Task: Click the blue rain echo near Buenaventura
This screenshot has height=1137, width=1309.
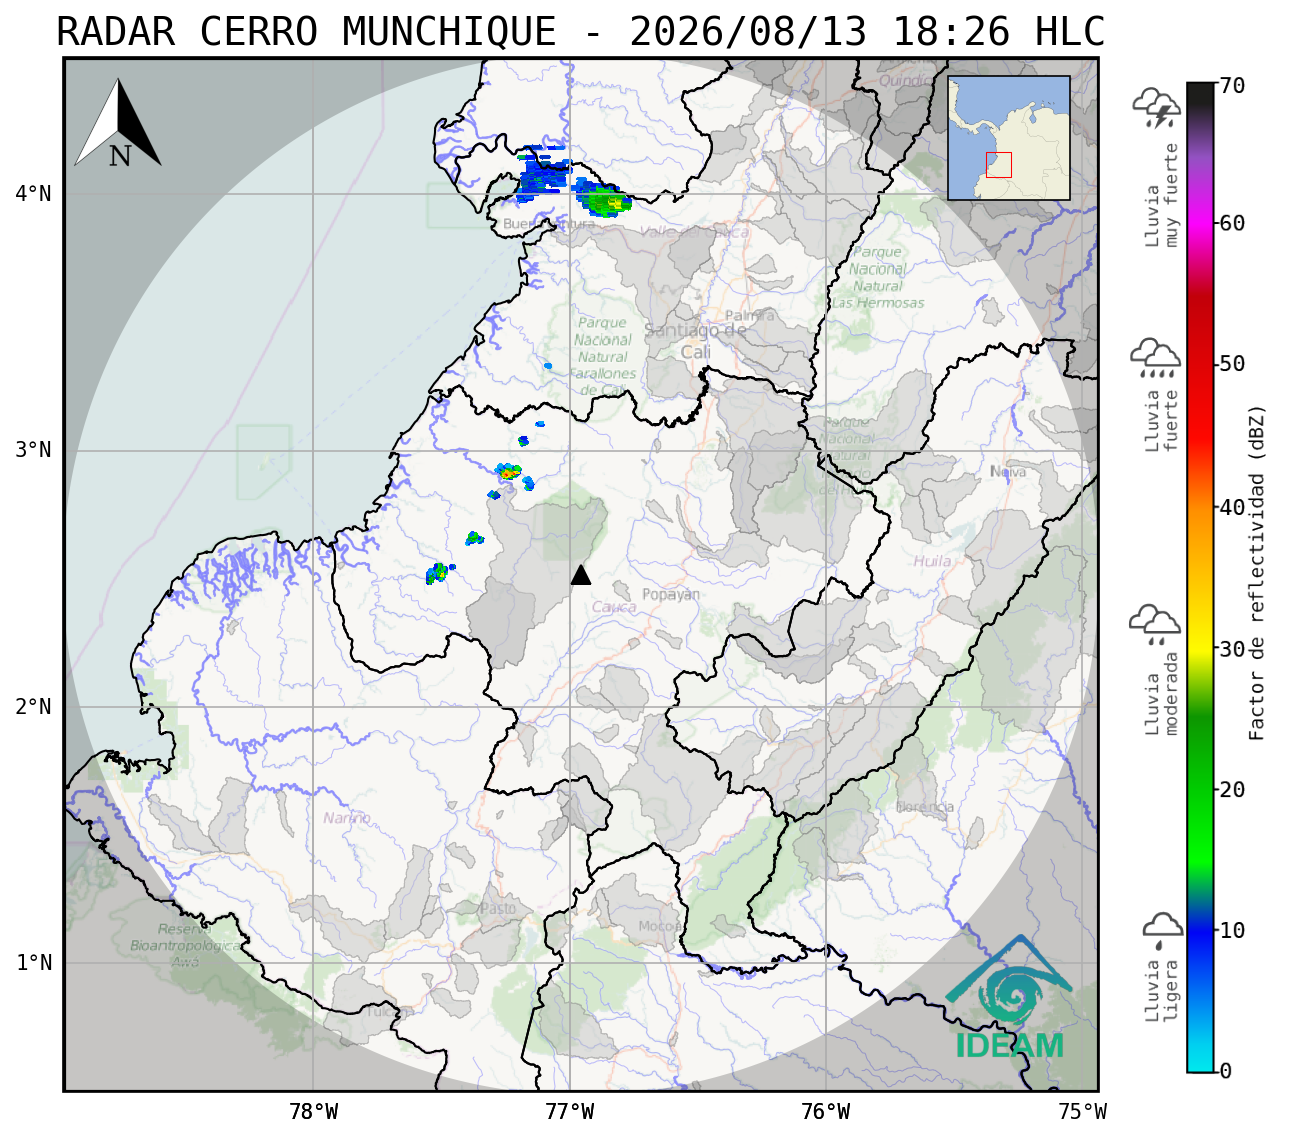Action: [543, 172]
